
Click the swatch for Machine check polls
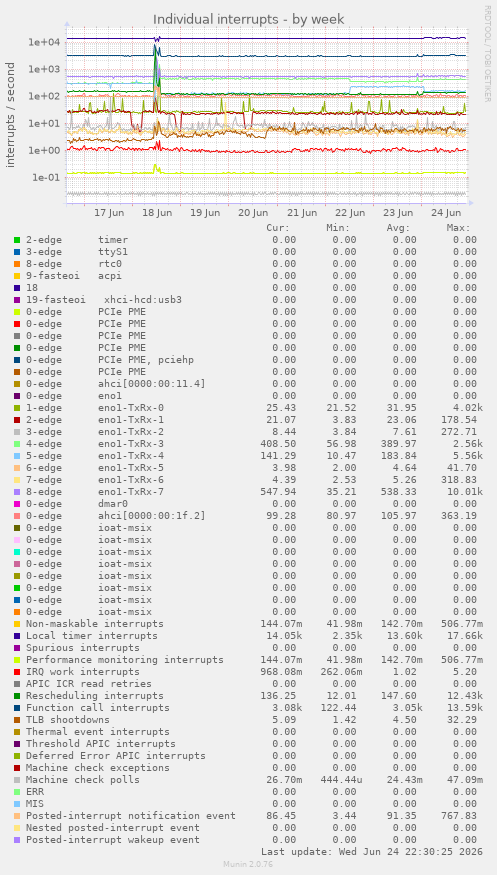click(x=17, y=780)
